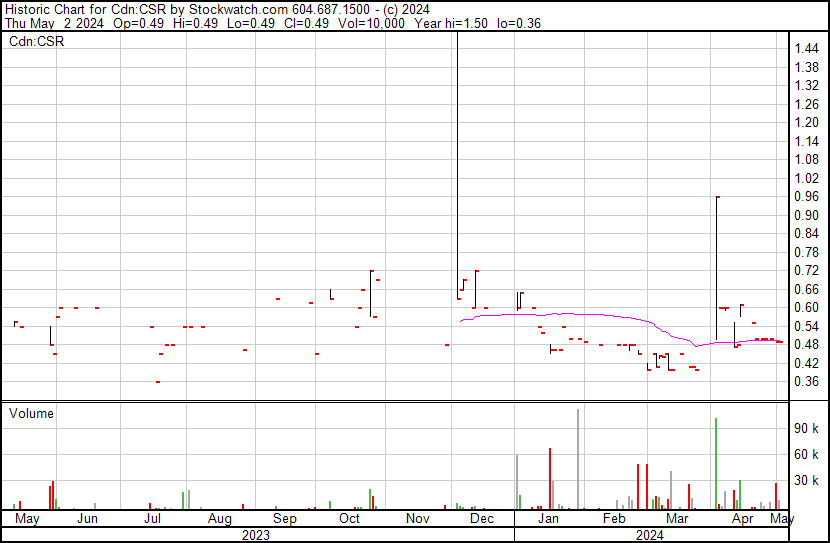This screenshot has height=543, width=830.
Task: Click the 0.72 price axis label
Action: tap(807, 270)
